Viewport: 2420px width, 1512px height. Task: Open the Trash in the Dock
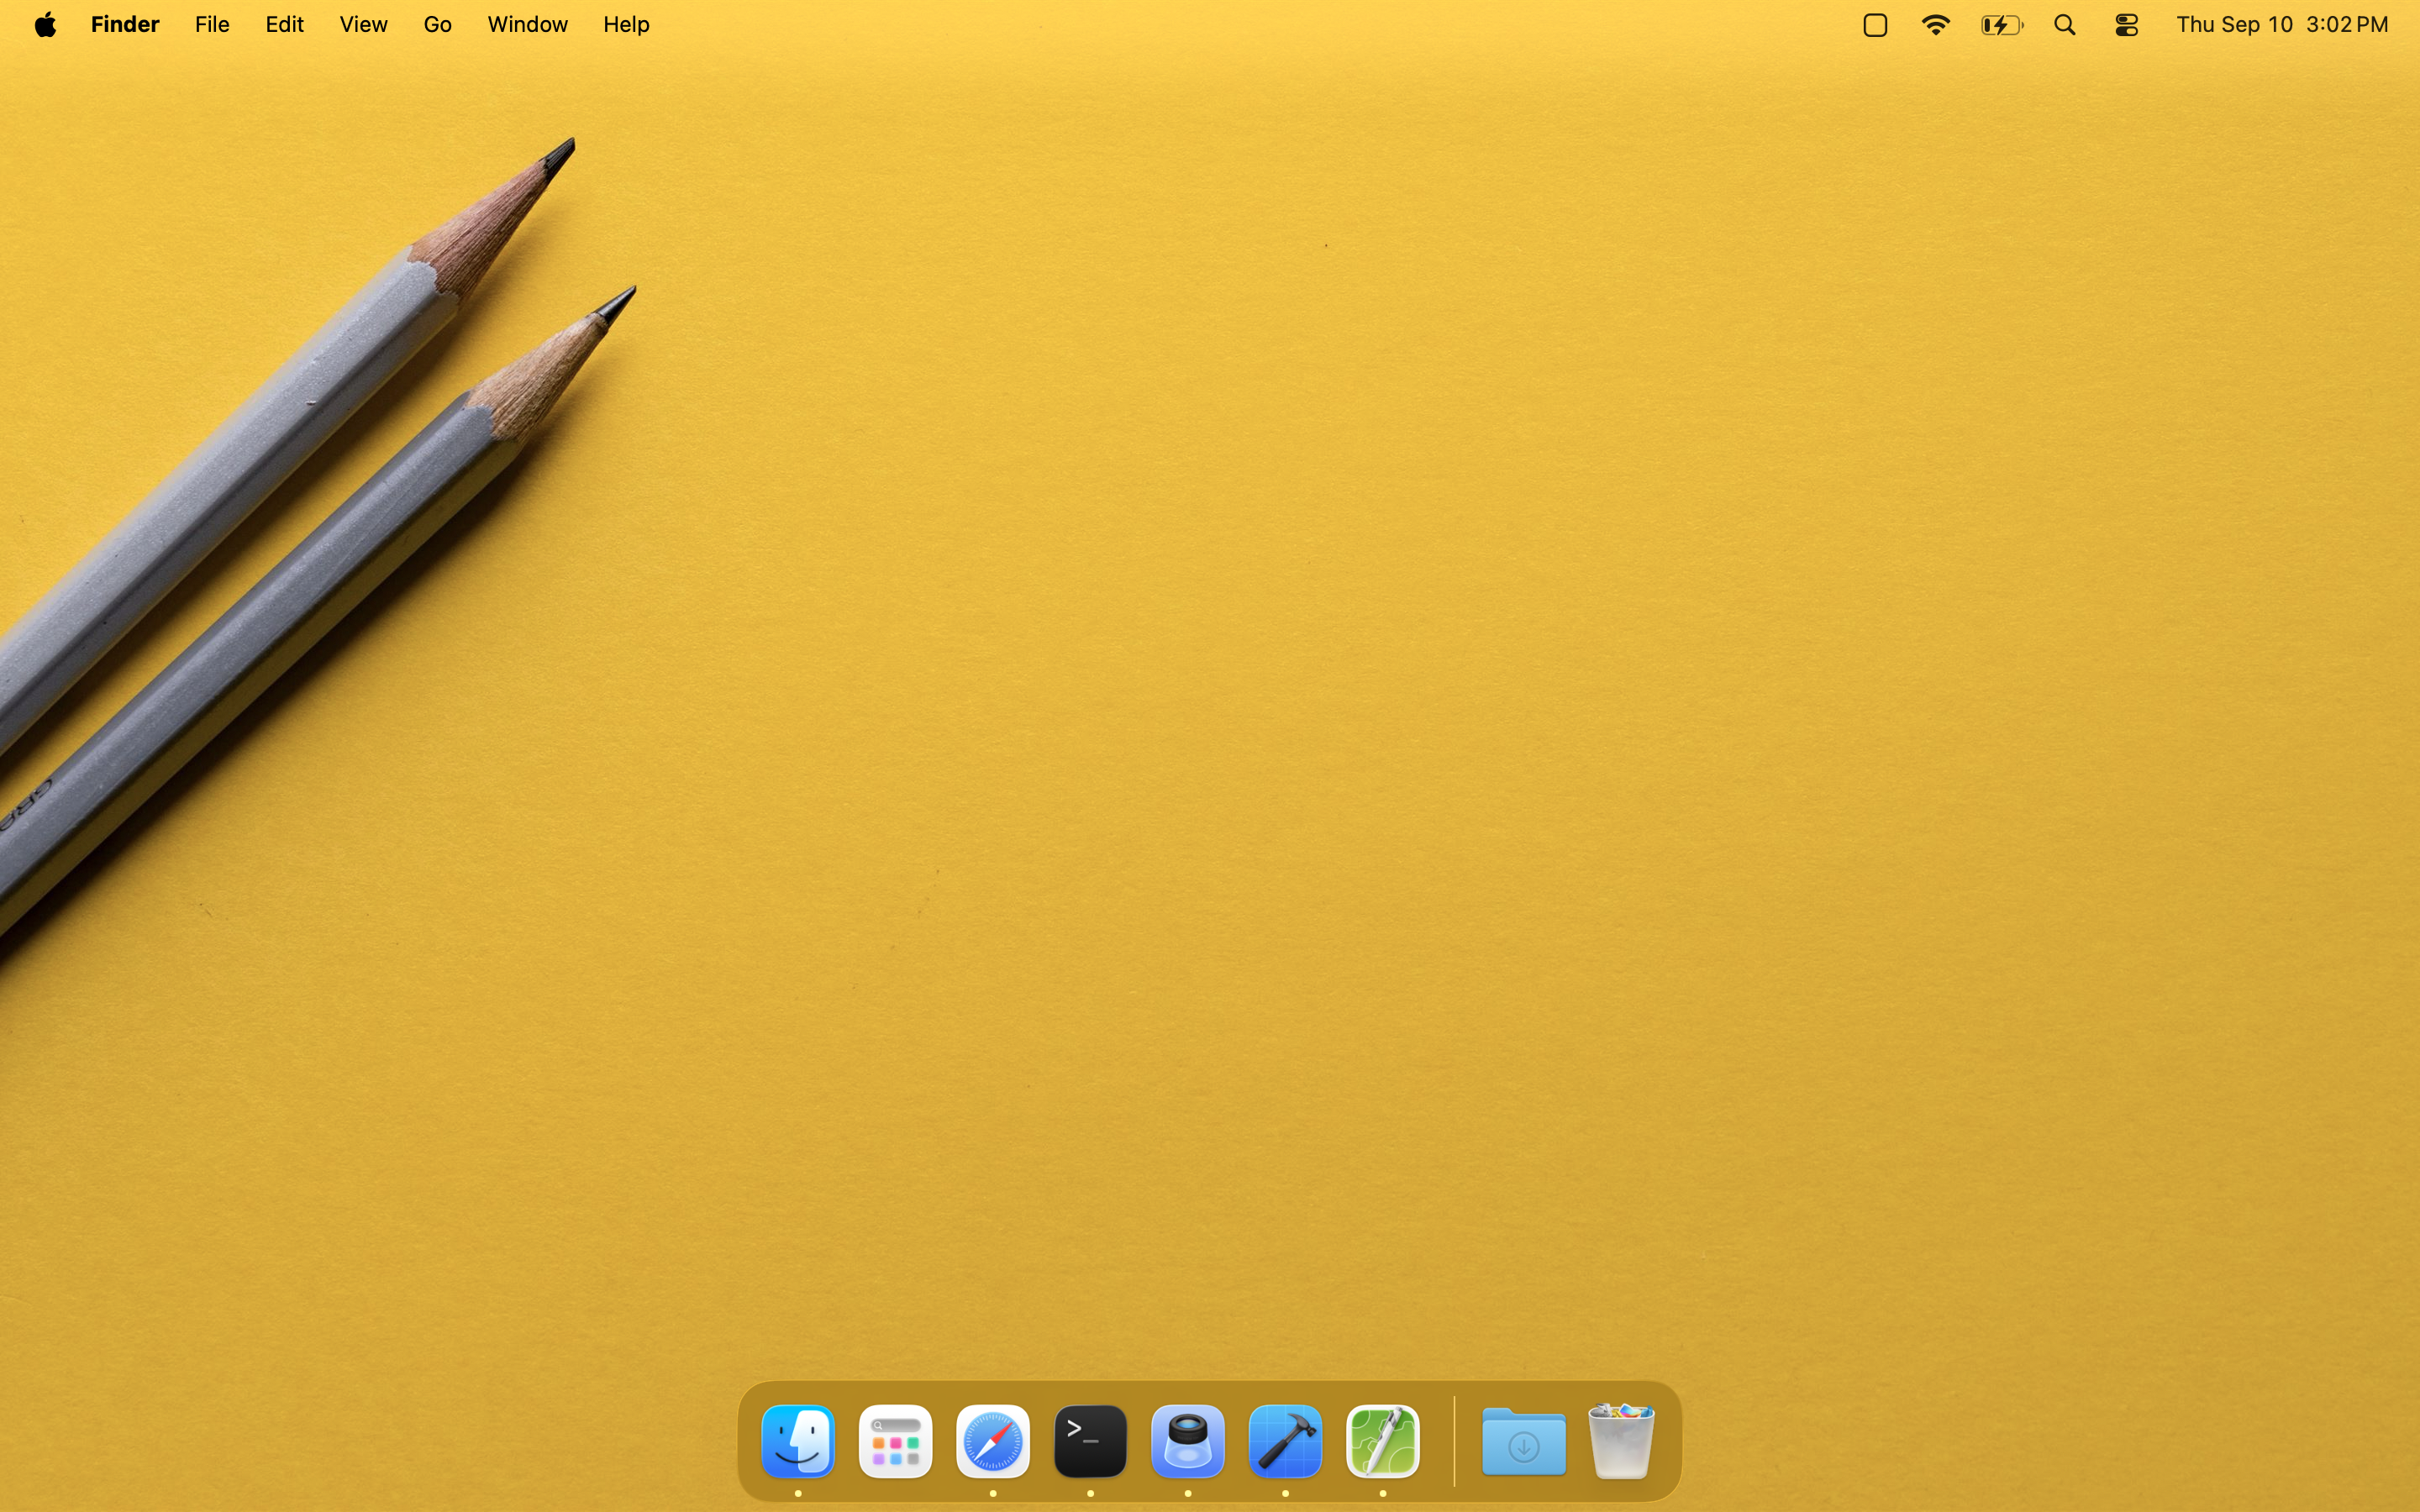click(x=1621, y=1441)
